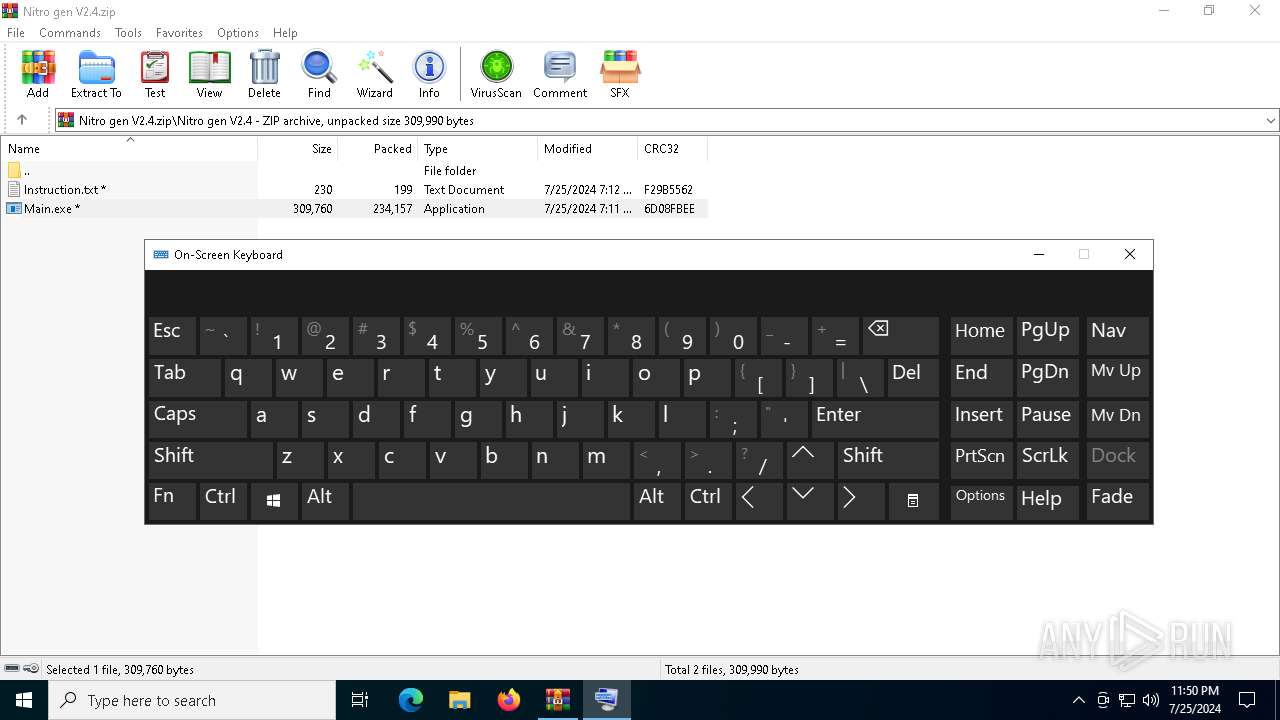This screenshot has height=720, width=1280.
Task: Open the Tools menu
Action: pyautogui.click(x=128, y=32)
